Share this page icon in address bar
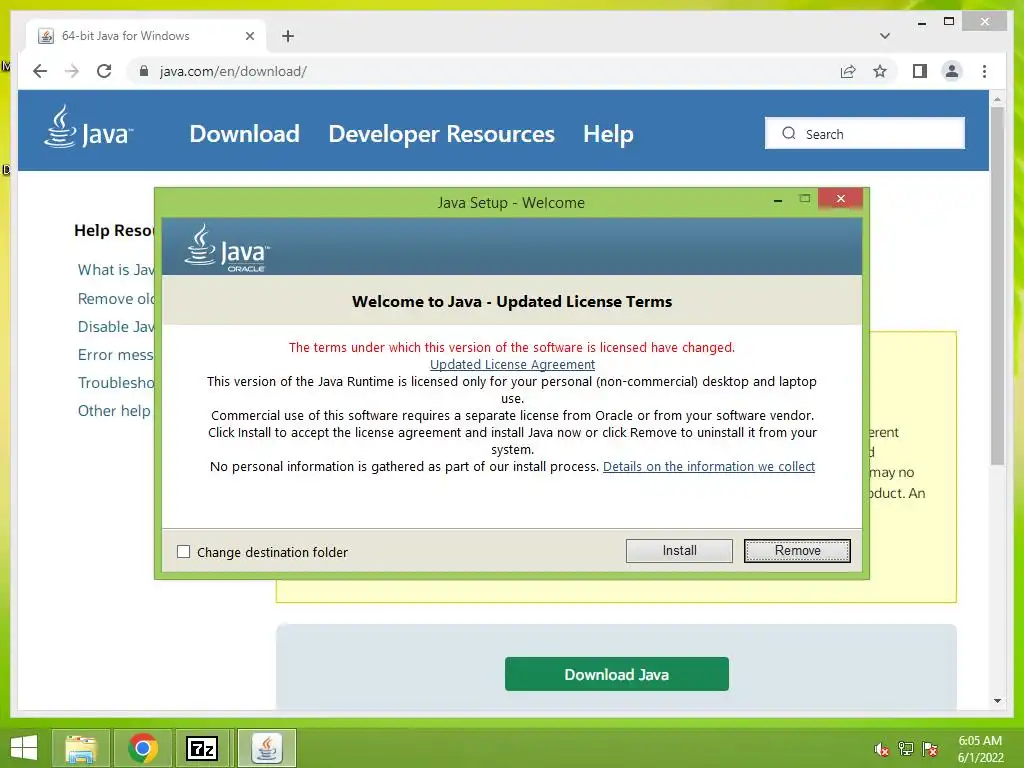The height and width of the screenshot is (768, 1024). point(848,71)
